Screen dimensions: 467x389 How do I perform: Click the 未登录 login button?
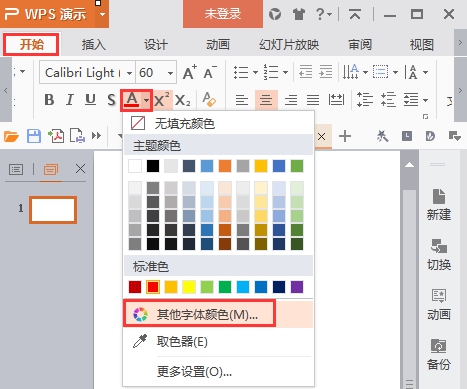(x=223, y=14)
